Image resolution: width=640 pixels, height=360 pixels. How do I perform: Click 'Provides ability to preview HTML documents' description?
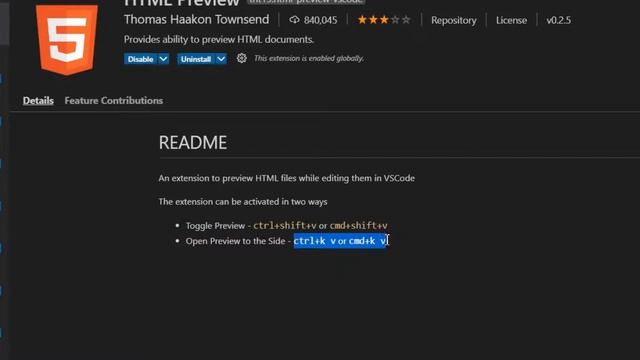tap(219, 39)
